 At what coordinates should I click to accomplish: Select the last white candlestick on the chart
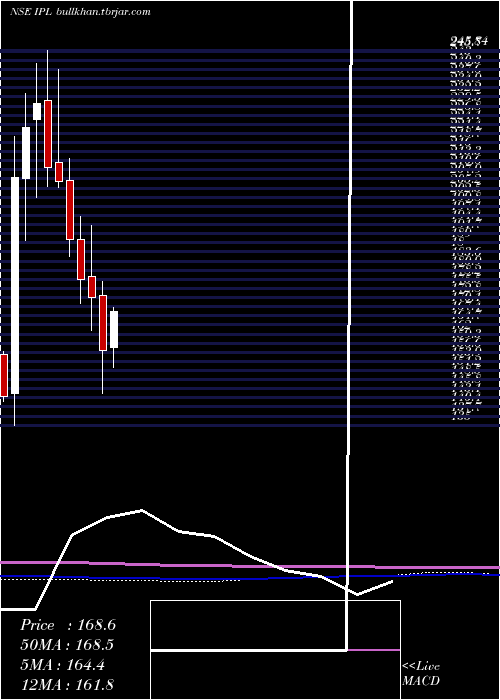[114, 329]
